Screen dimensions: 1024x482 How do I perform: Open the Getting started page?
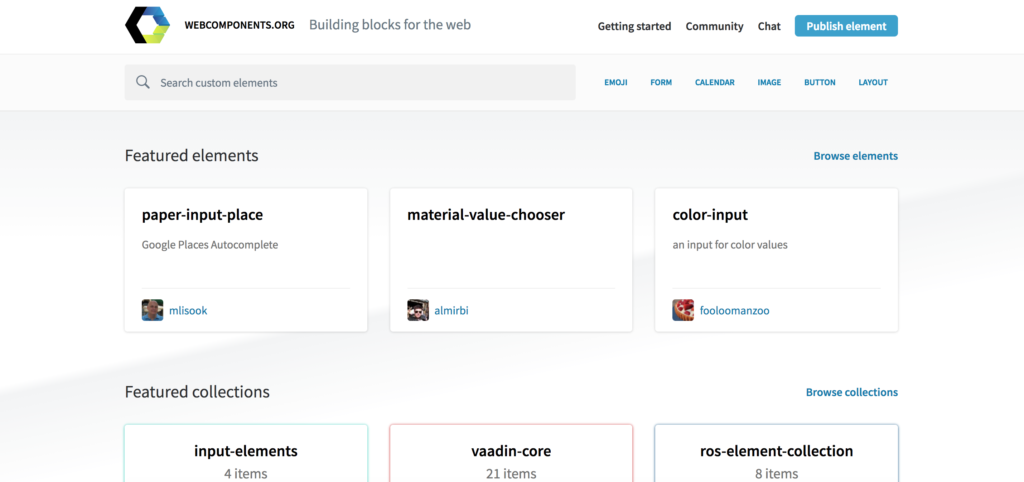click(634, 26)
